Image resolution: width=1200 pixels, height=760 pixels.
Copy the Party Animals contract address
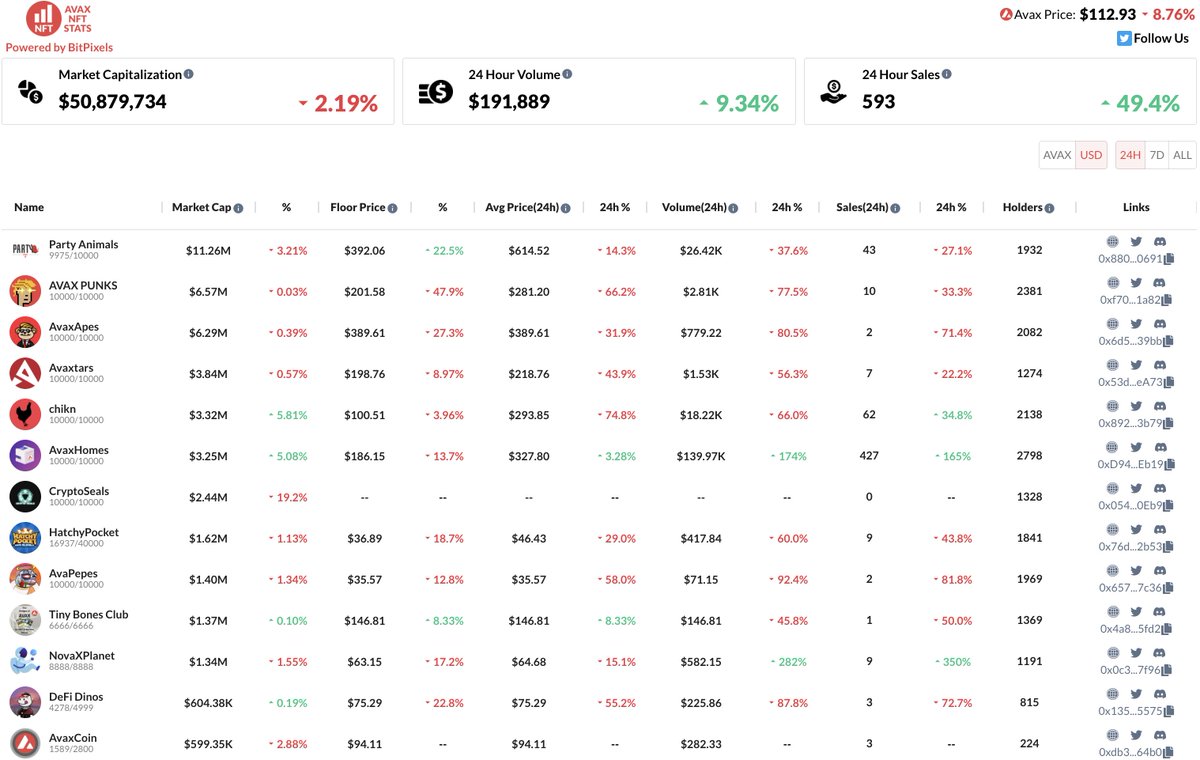(1168, 259)
